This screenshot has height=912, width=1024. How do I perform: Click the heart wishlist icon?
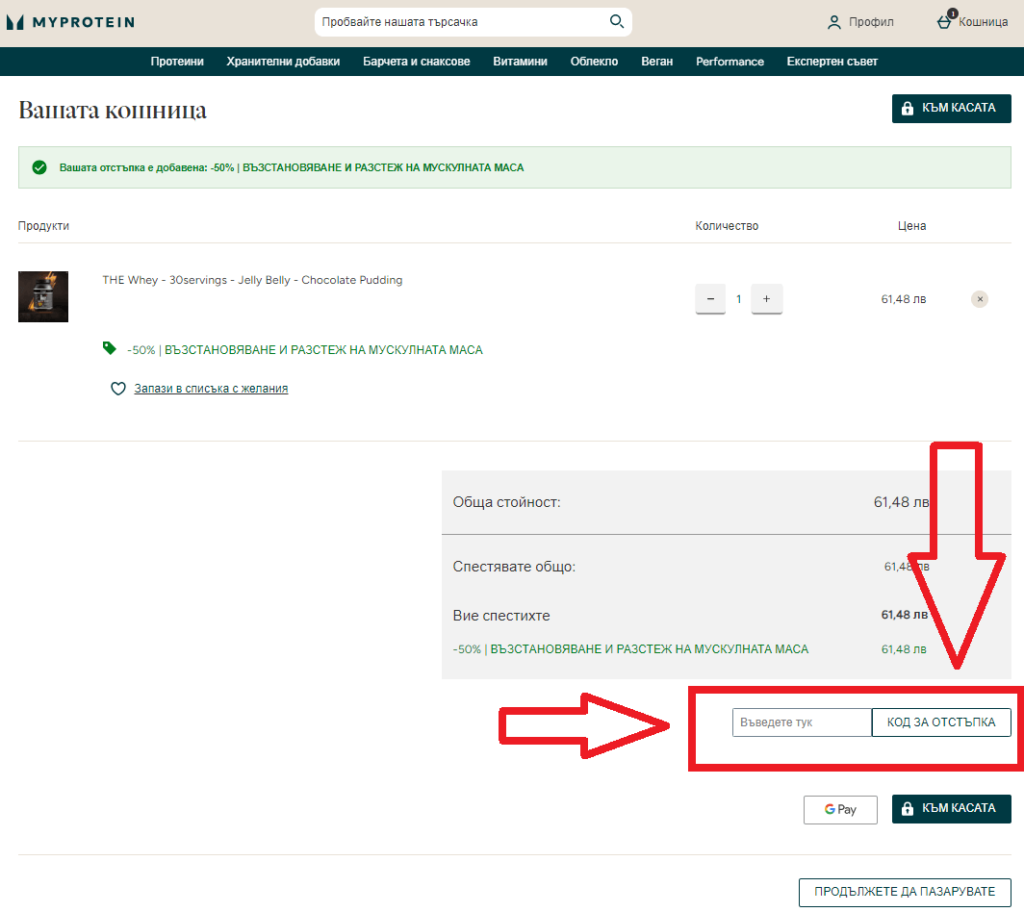pos(118,389)
